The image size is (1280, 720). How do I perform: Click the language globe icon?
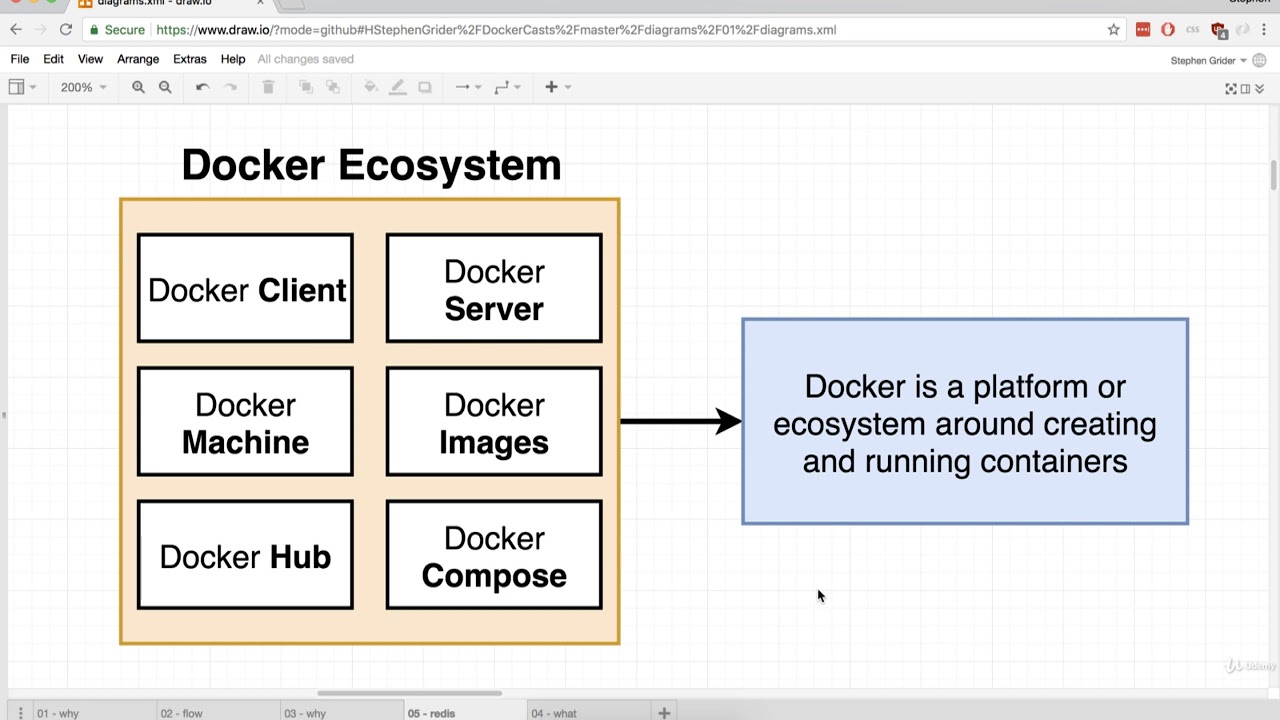tap(1259, 60)
